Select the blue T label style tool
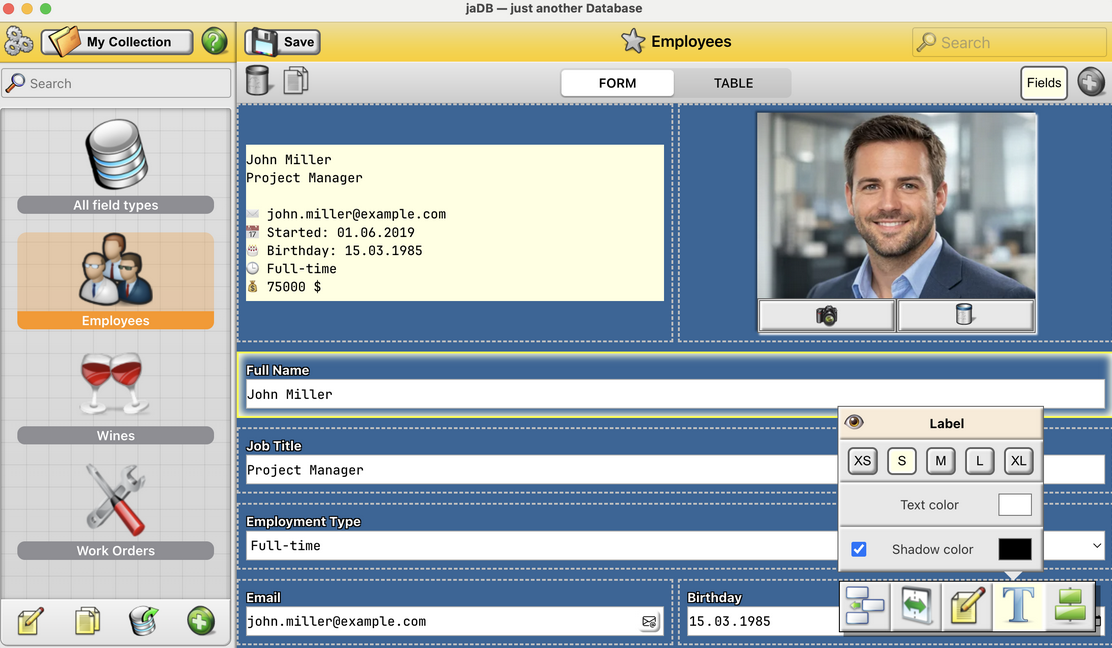 pos(1018,607)
